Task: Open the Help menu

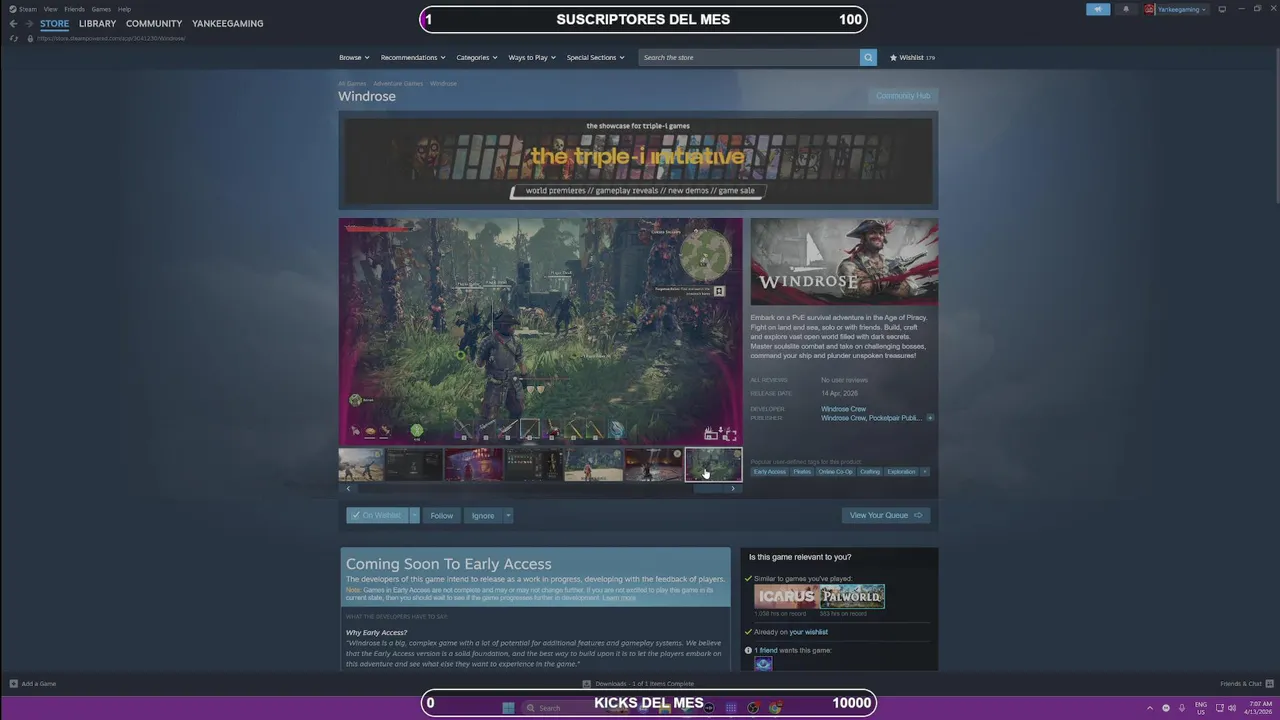Action: point(124,9)
